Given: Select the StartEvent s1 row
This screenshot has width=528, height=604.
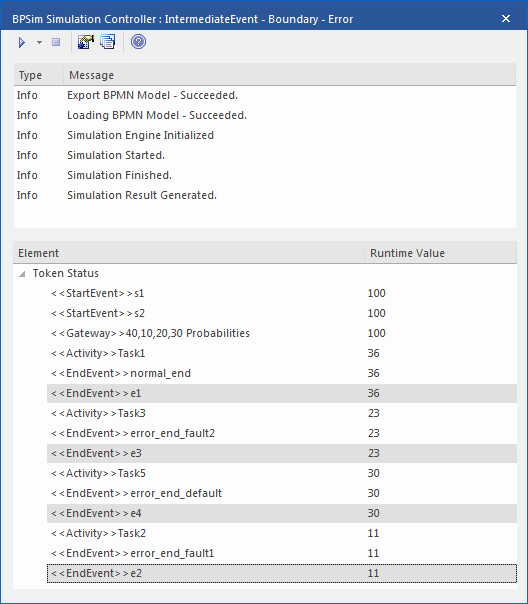Looking at the screenshot, I should click(282, 293).
